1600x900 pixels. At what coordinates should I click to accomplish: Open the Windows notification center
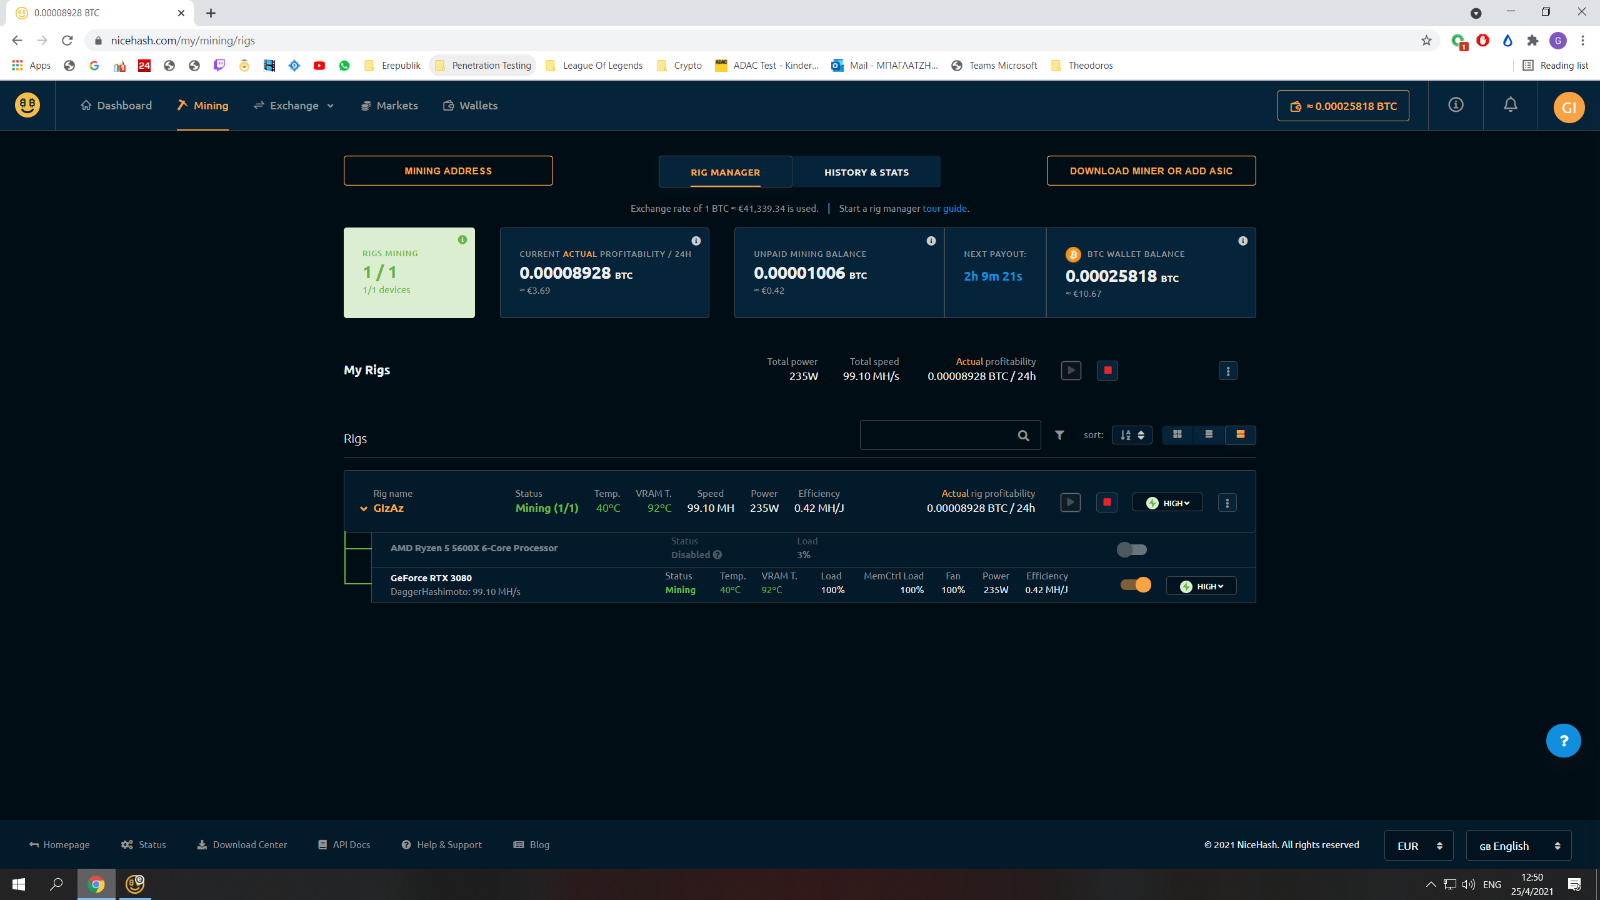point(1574,884)
